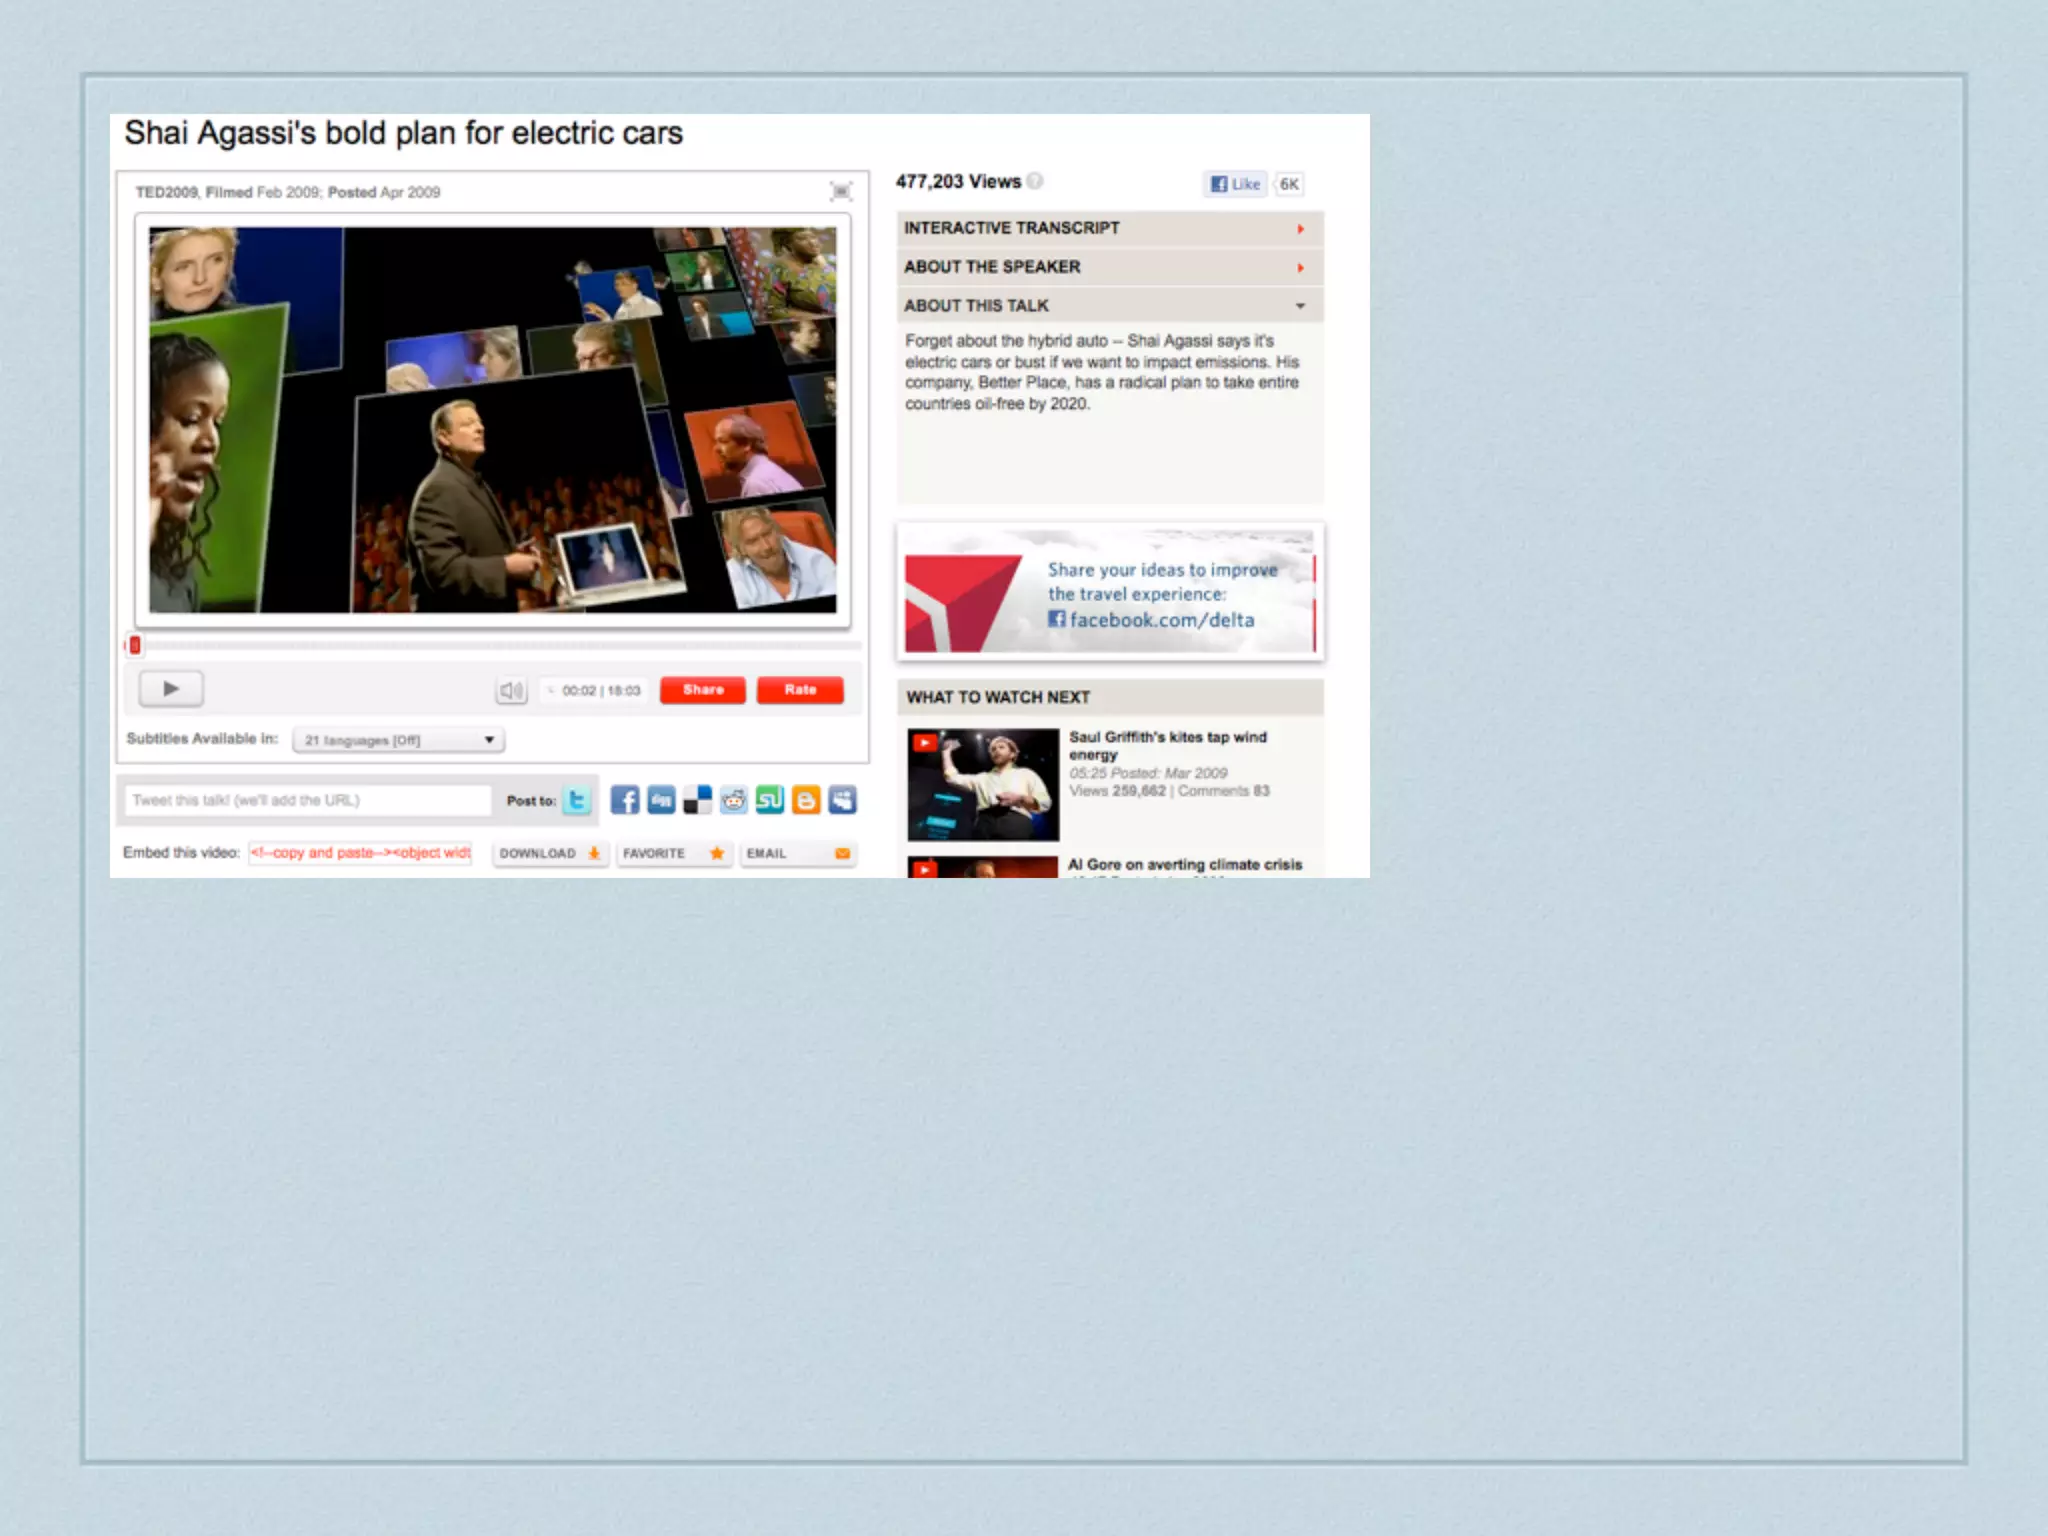Bookmark talk with Delicious icon
The image size is (2048, 1536).
[697, 800]
